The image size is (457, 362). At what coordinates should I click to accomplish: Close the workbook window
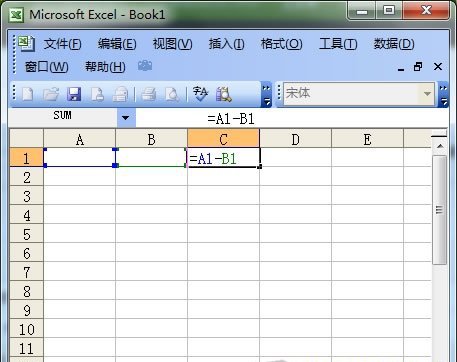tap(438, 67)
